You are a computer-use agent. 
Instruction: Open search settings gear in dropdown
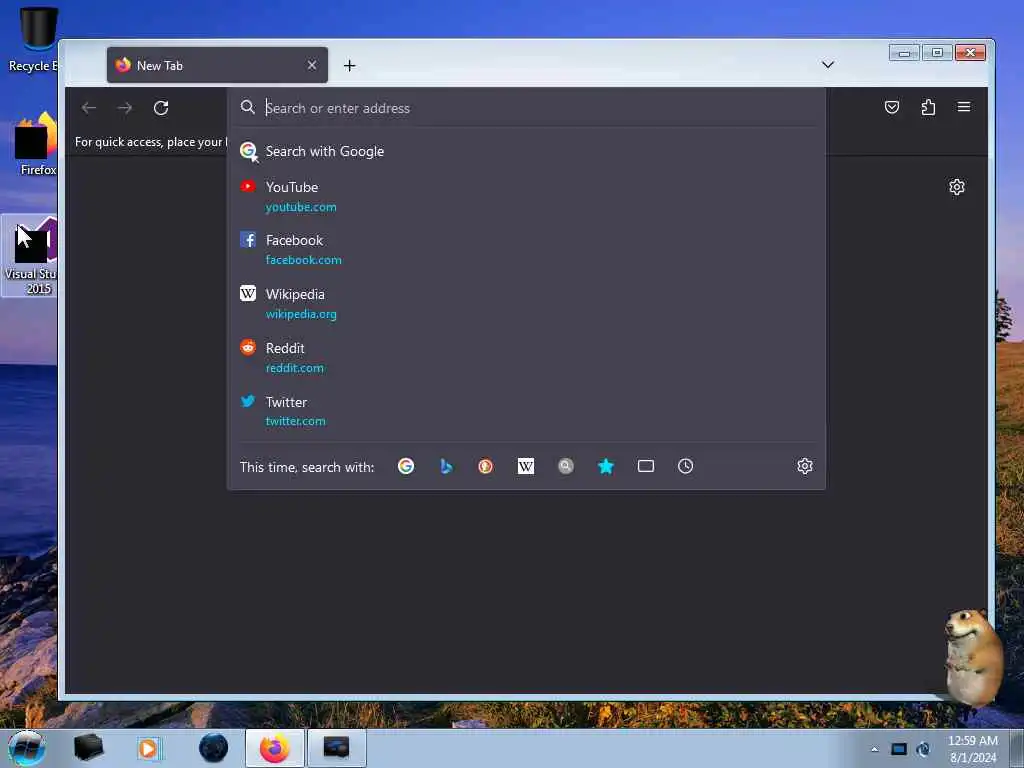[x=805, y=466]
